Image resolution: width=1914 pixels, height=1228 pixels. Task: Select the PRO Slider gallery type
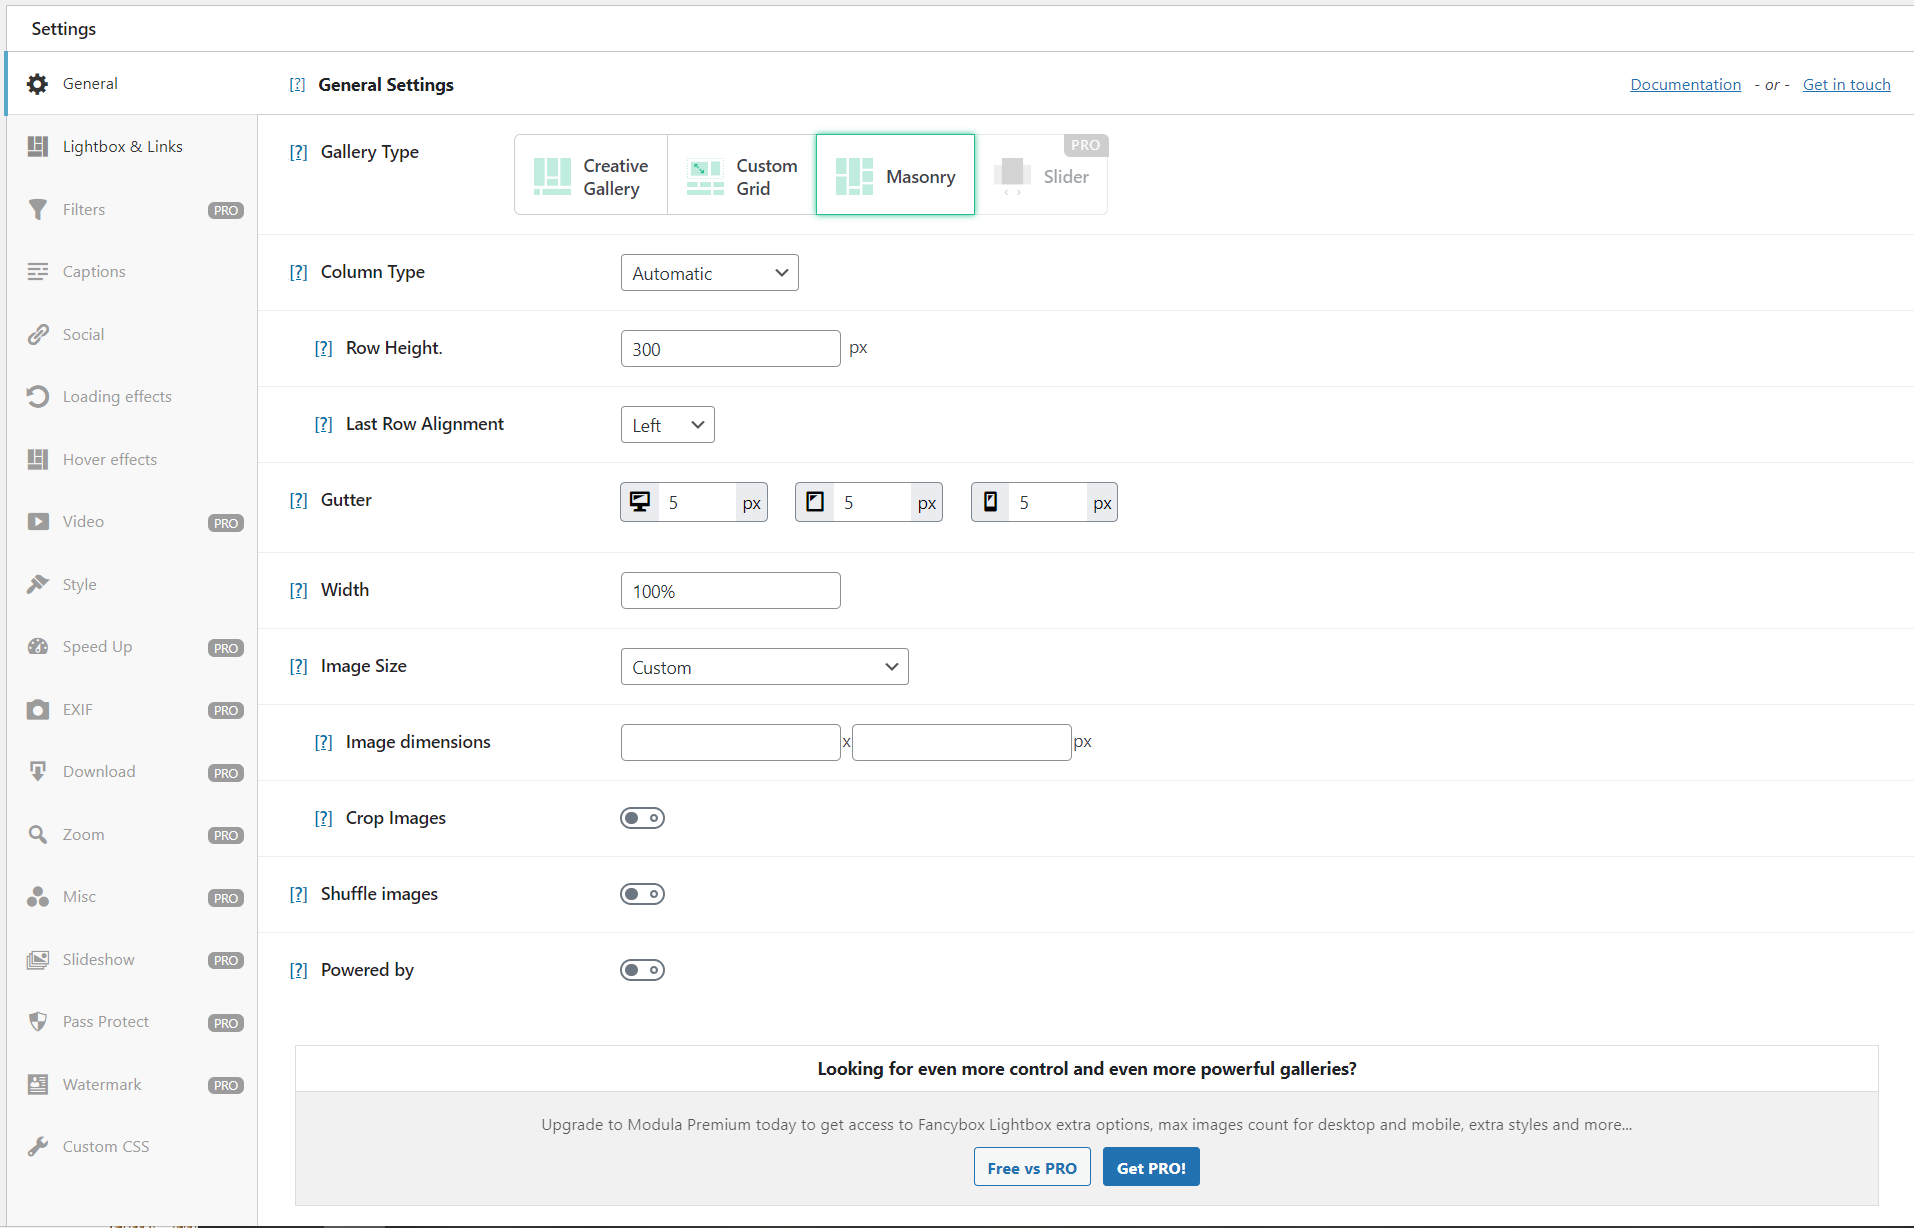click(1041, 176)
